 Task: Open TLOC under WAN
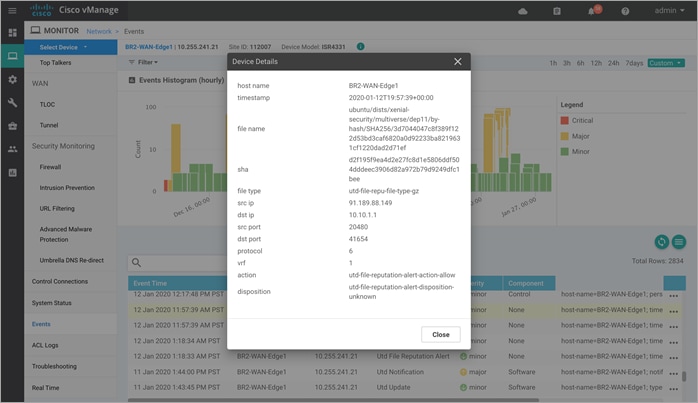[x=47, y=105]
